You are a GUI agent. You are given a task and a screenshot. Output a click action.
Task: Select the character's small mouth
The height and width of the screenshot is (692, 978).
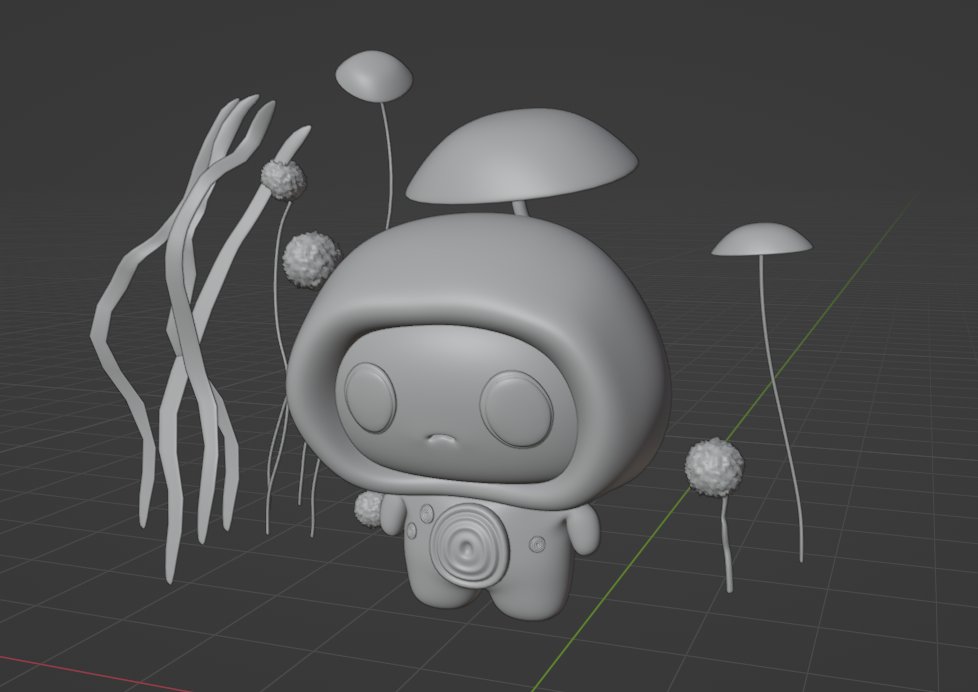coord(442,440)
